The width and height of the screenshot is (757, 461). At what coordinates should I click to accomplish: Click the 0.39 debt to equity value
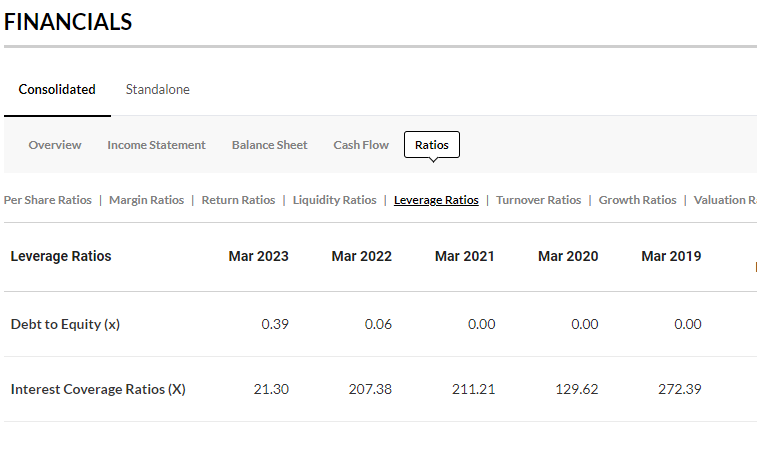pos(274,324)
